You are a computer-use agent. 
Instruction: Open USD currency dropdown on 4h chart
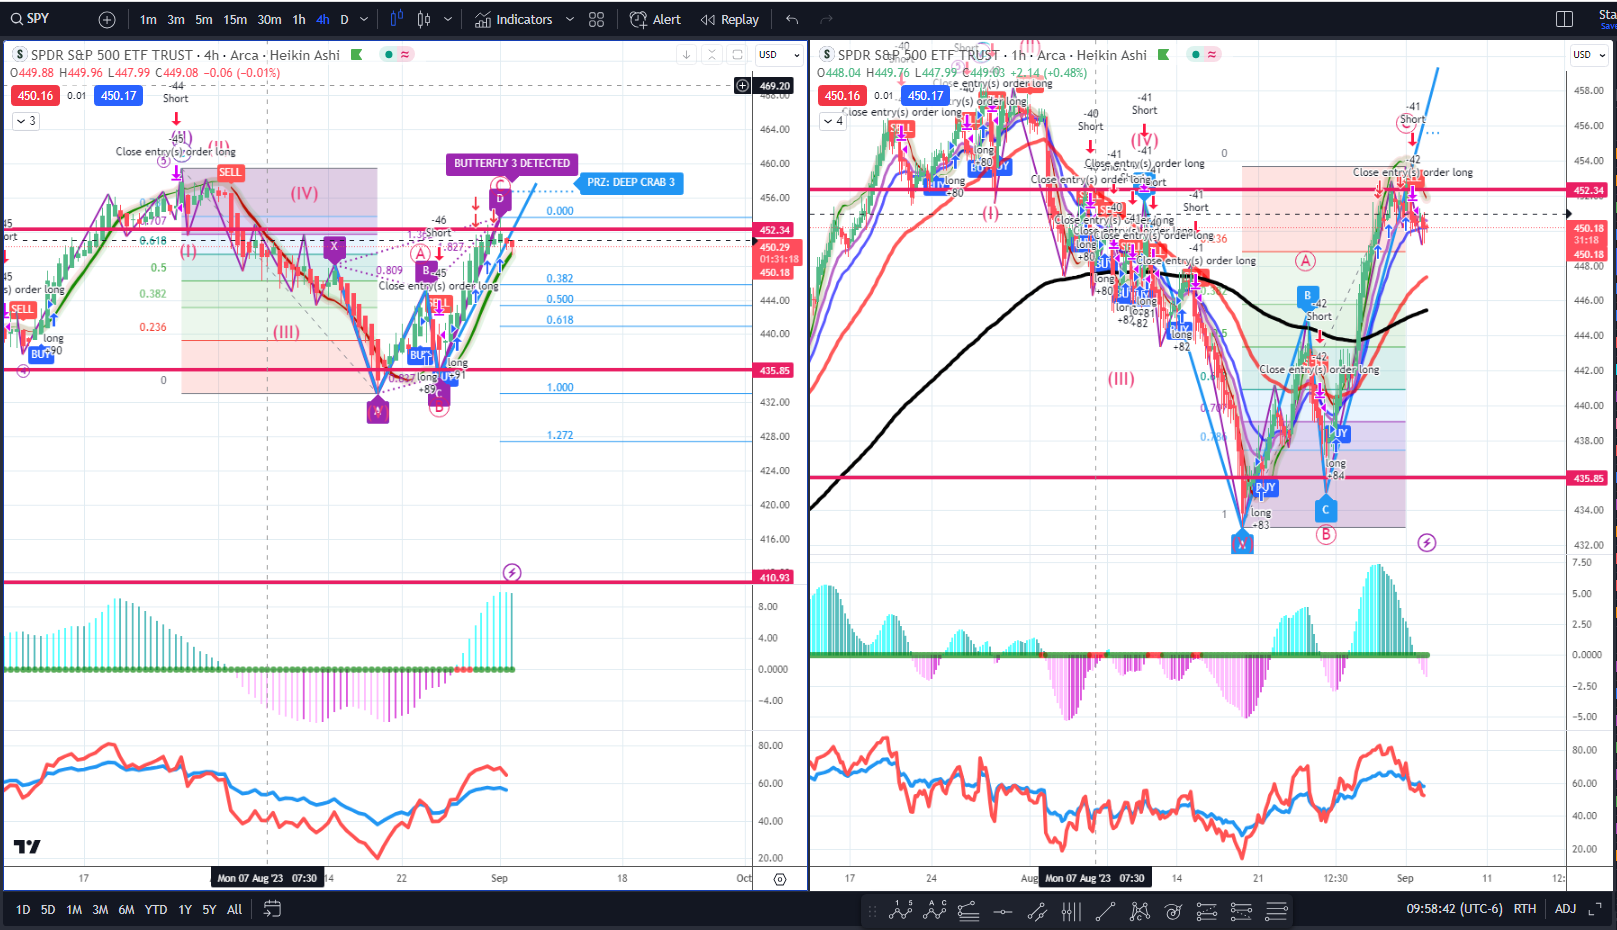[x=779, y=55]
